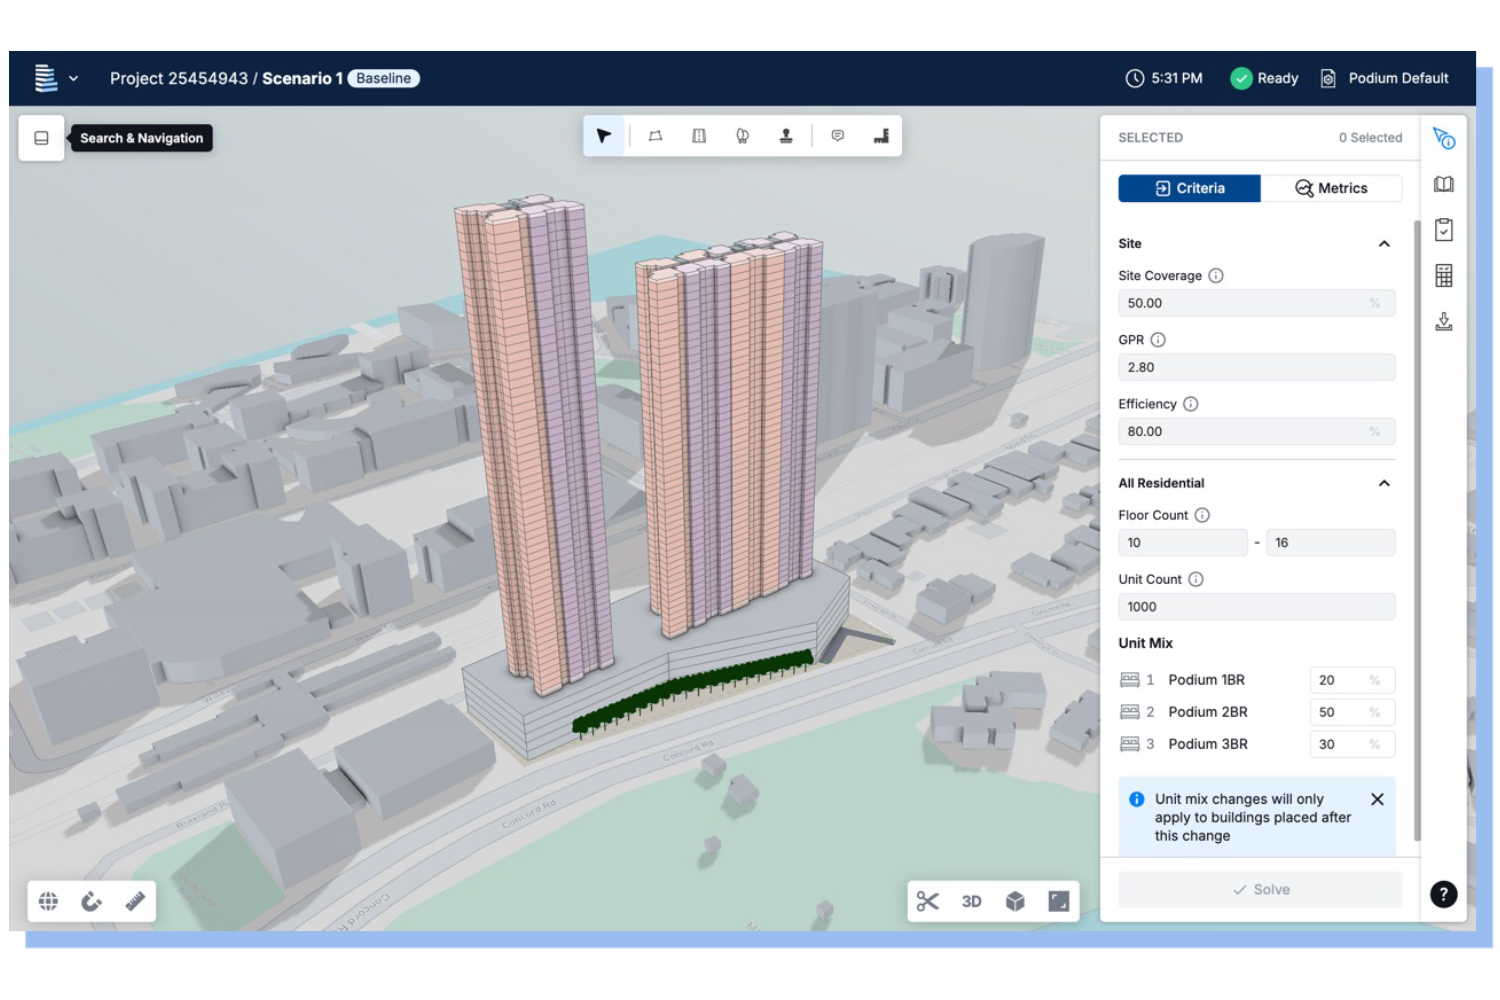Image resolution: width=1500 pixels, height=1000 pixels.
Task: Open the calculator panel in right sidebar
Action: point(1443,276)
